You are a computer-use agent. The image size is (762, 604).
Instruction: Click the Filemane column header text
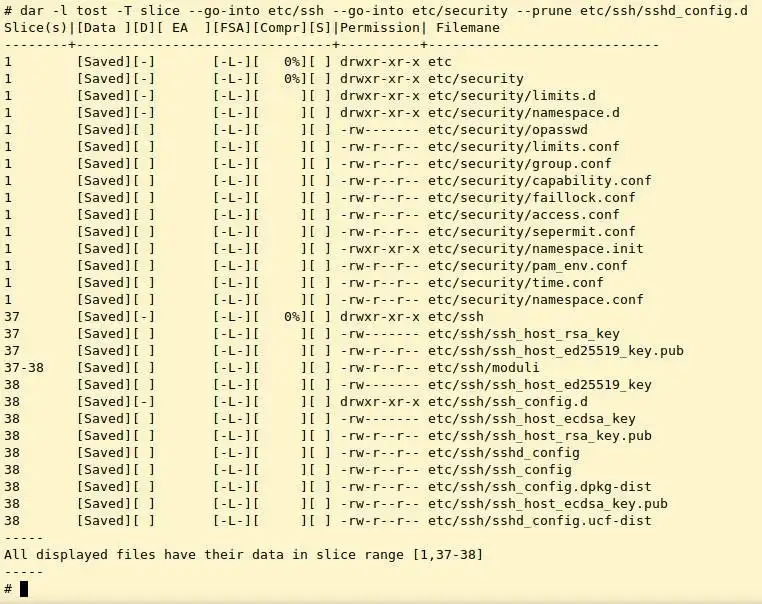pos(468,28)
